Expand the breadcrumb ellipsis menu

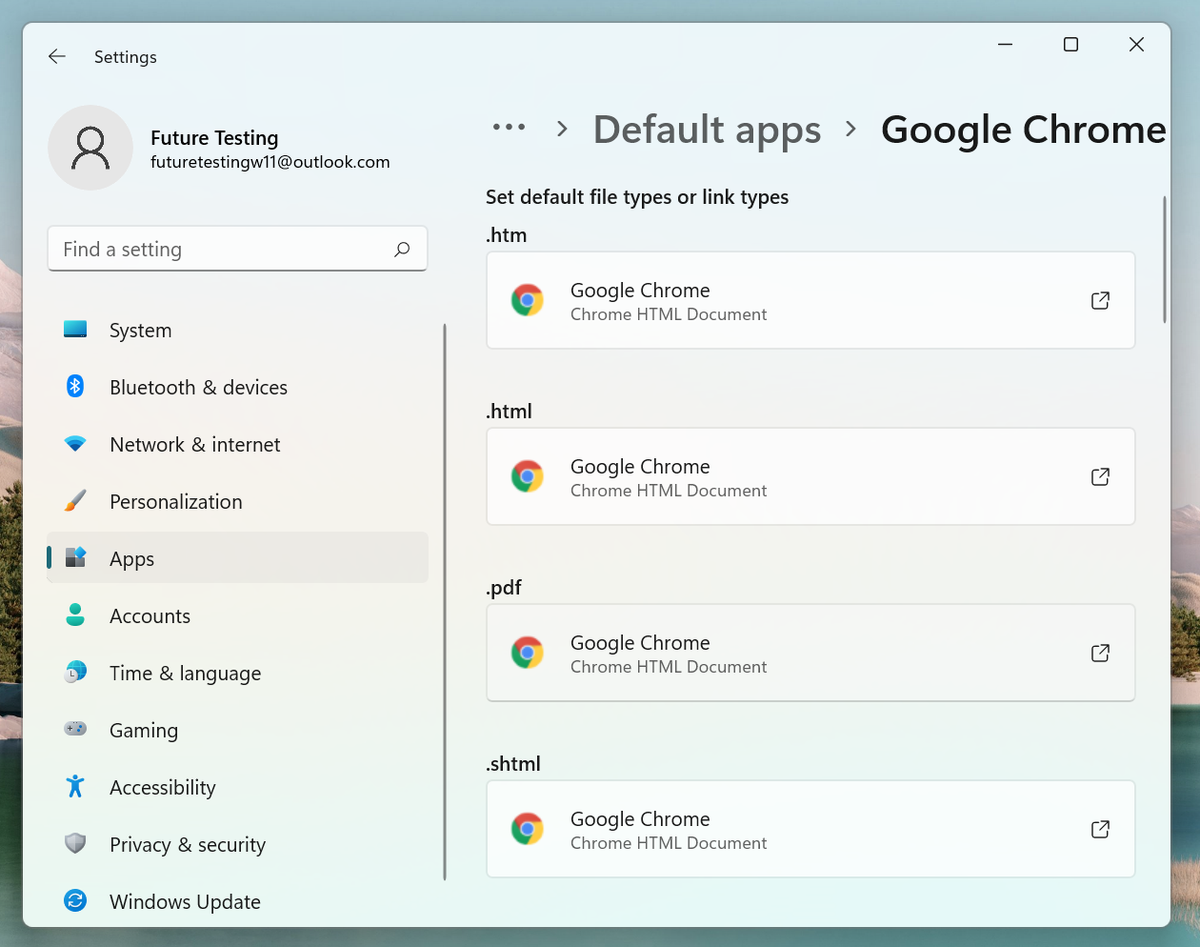click(x=509, y=128)
